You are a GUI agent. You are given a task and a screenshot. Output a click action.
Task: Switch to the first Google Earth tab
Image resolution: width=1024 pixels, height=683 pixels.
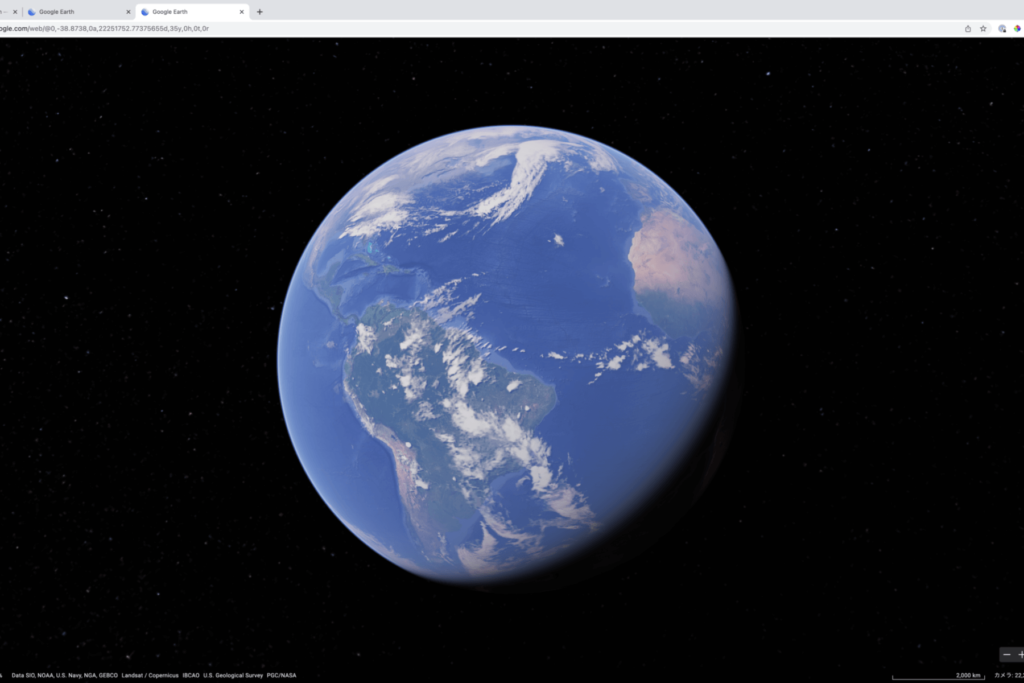coord(70,12)
